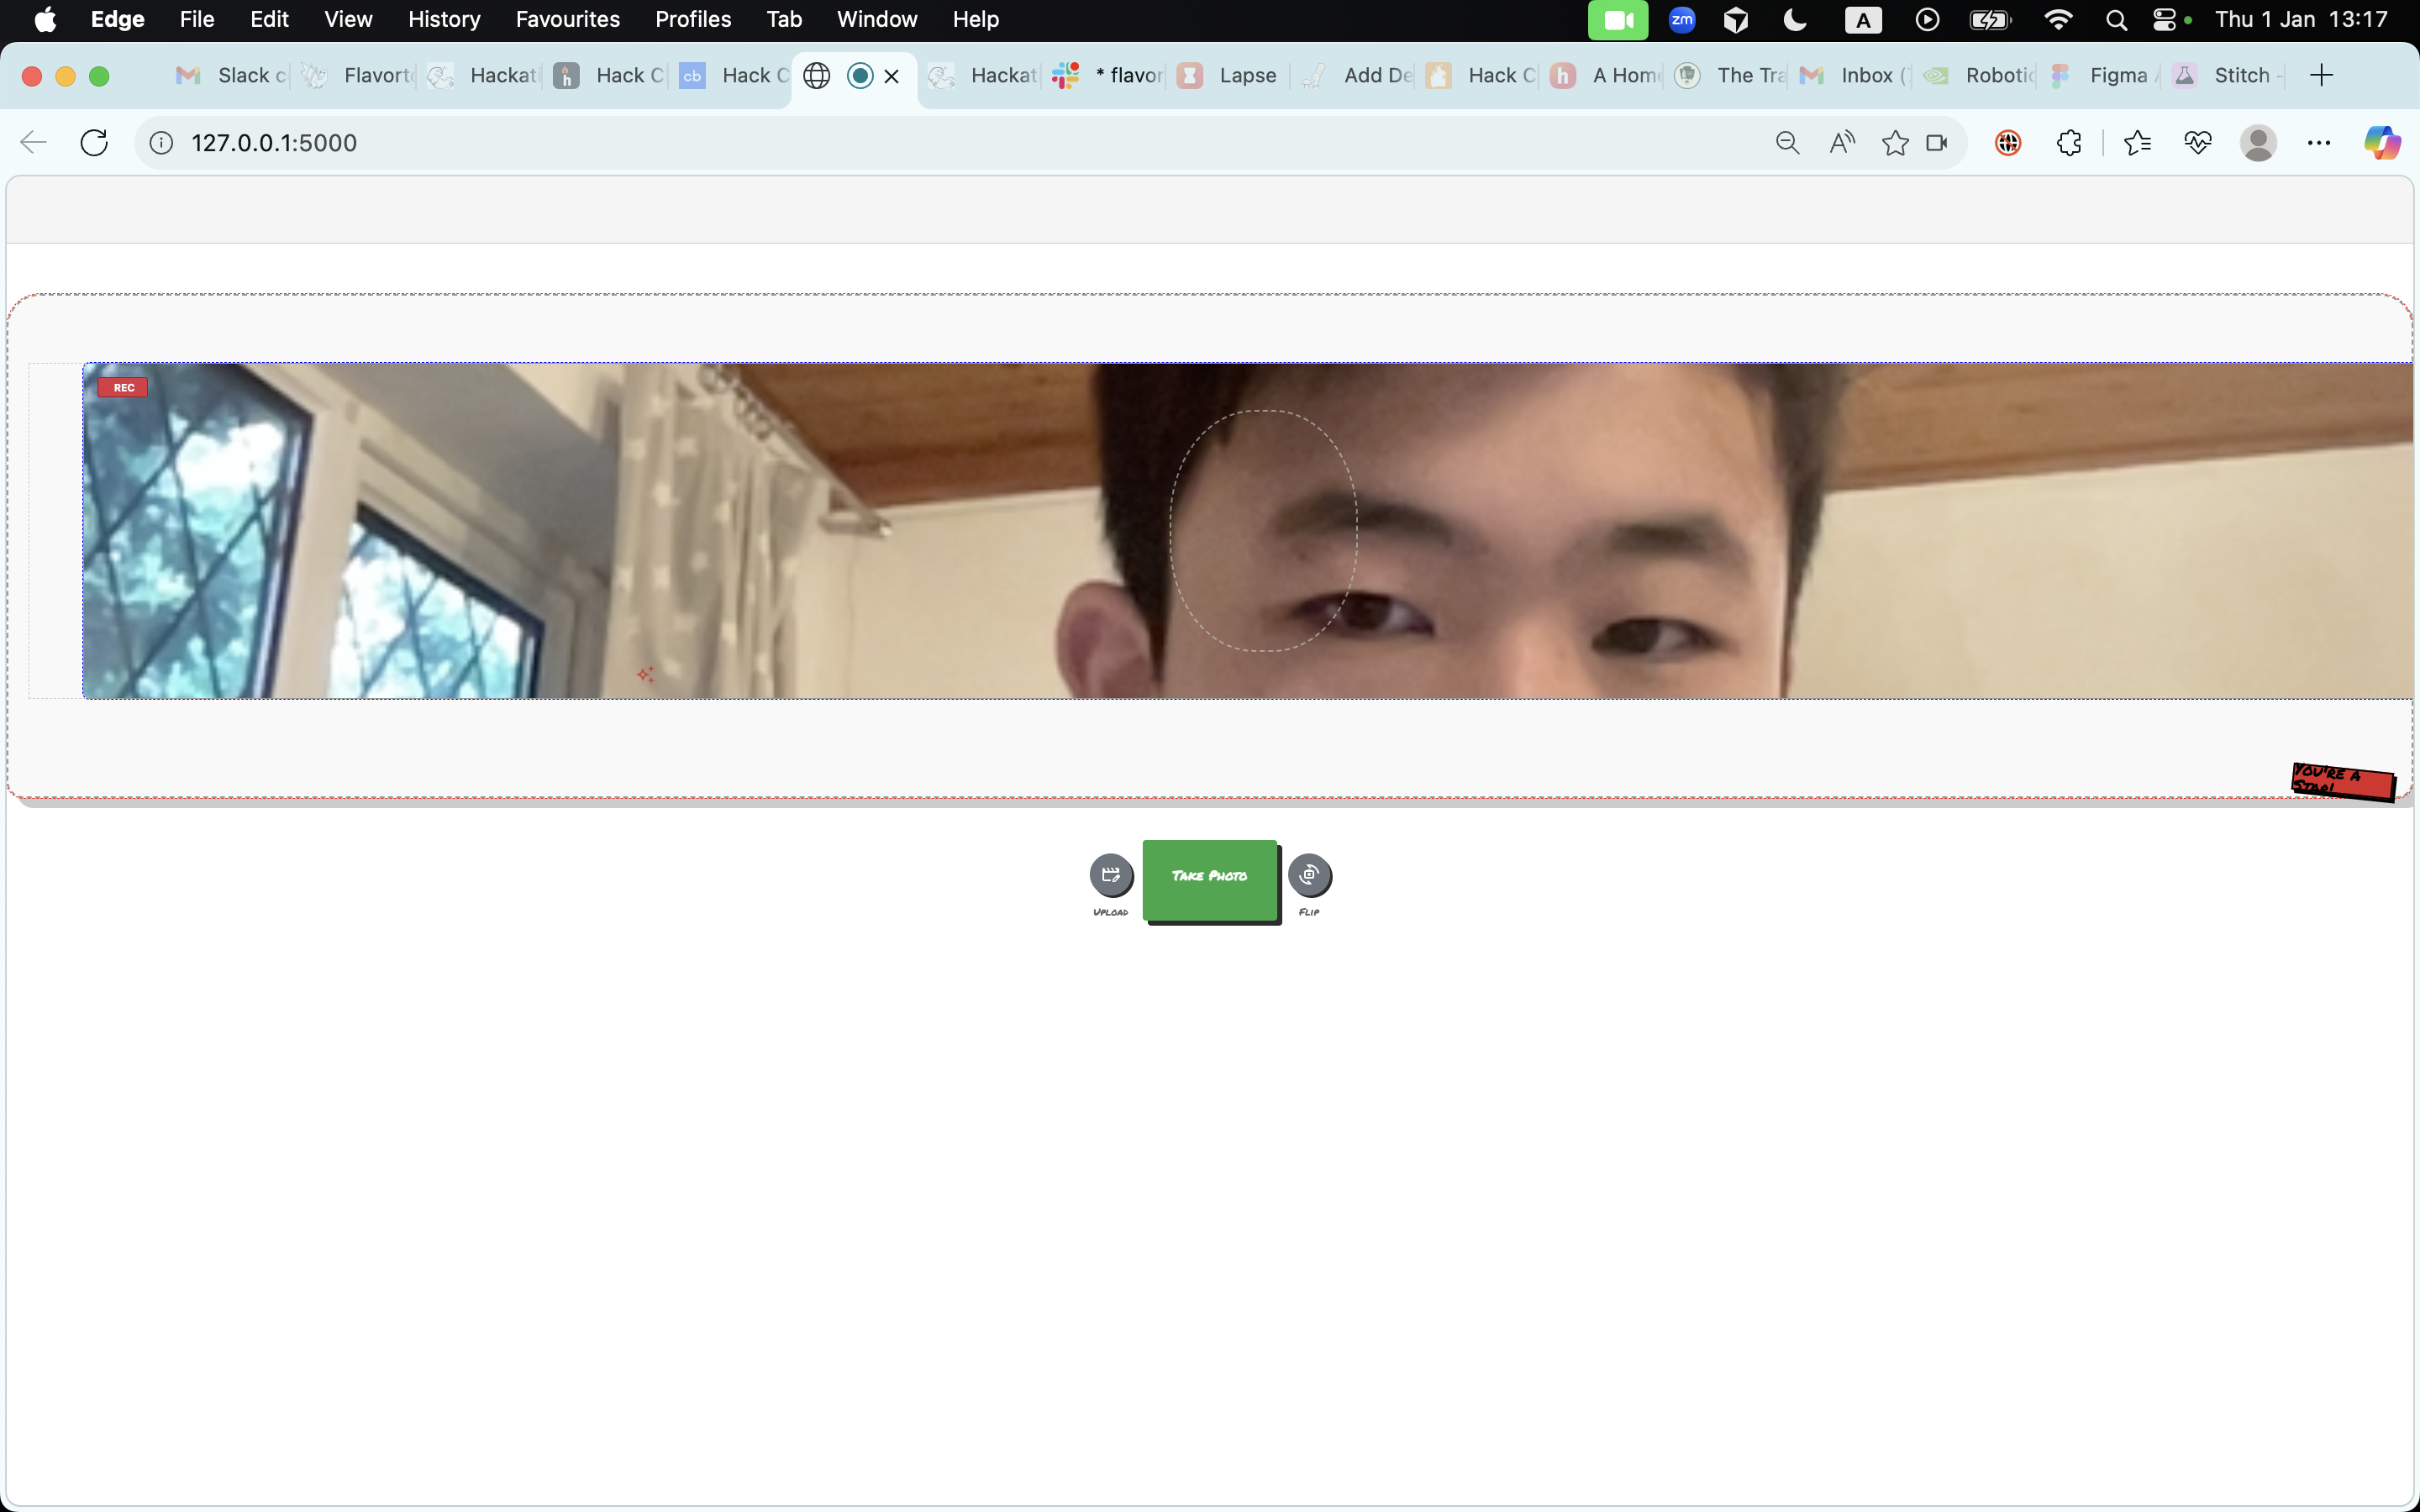Viewport: 2420px width, 1512px height.
Task: Open a new tab with plus button
Action: pyautogui.click(x=2321, y=75)
